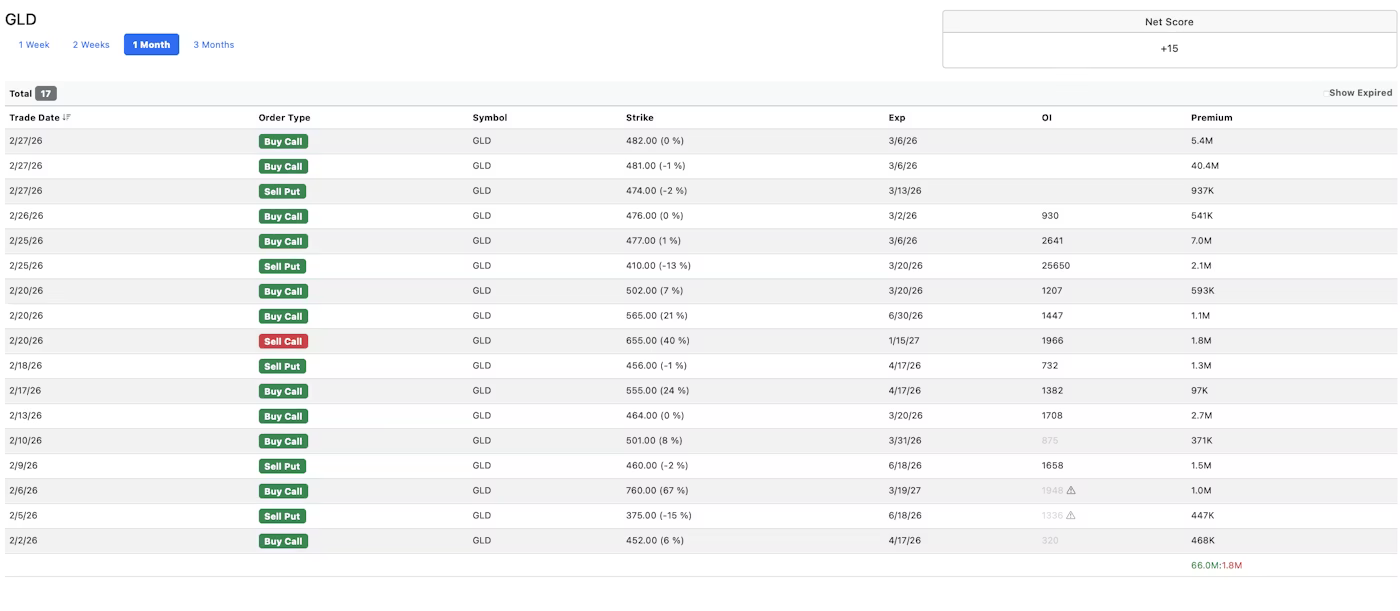
Task: Click strike 555.00 (24 %)
Action: tap(657, 391)
